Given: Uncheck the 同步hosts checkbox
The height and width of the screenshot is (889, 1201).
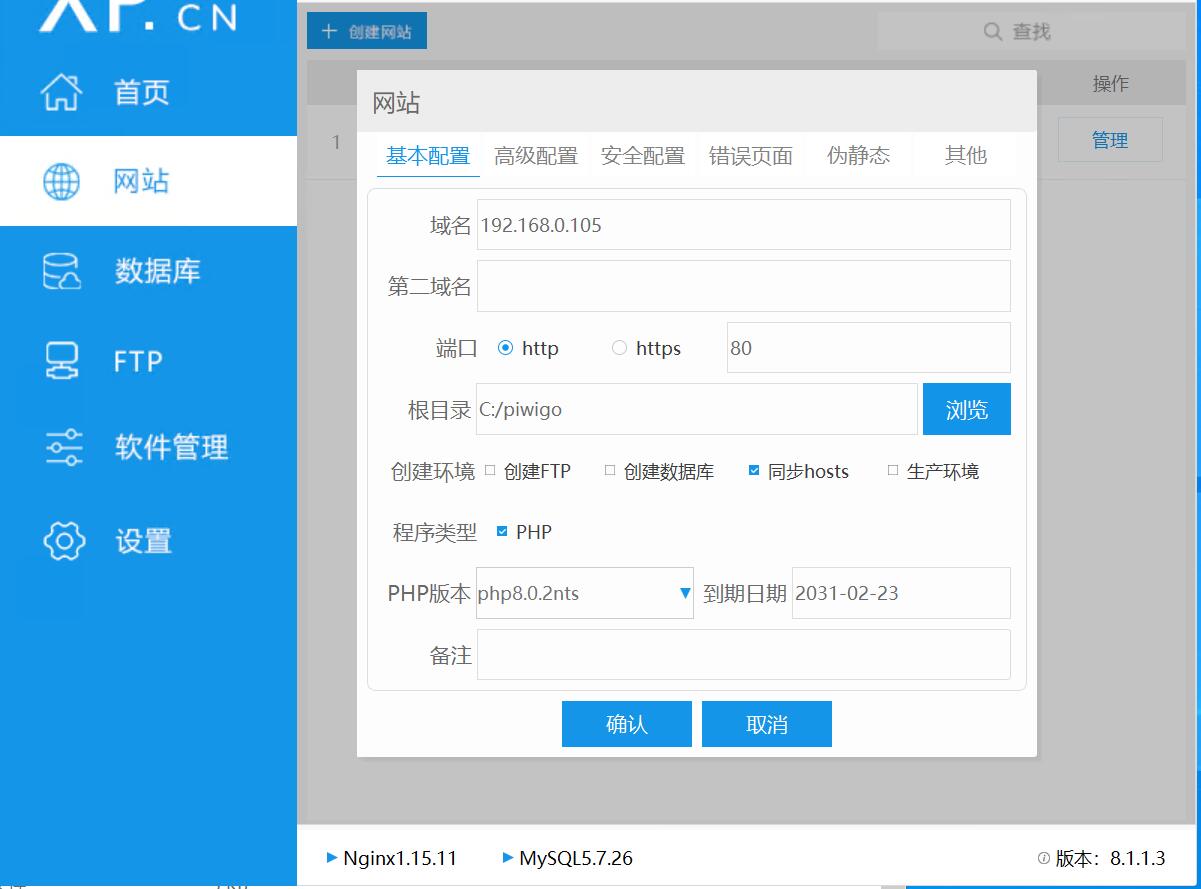Looking at the screenshot, I should 754,470.
